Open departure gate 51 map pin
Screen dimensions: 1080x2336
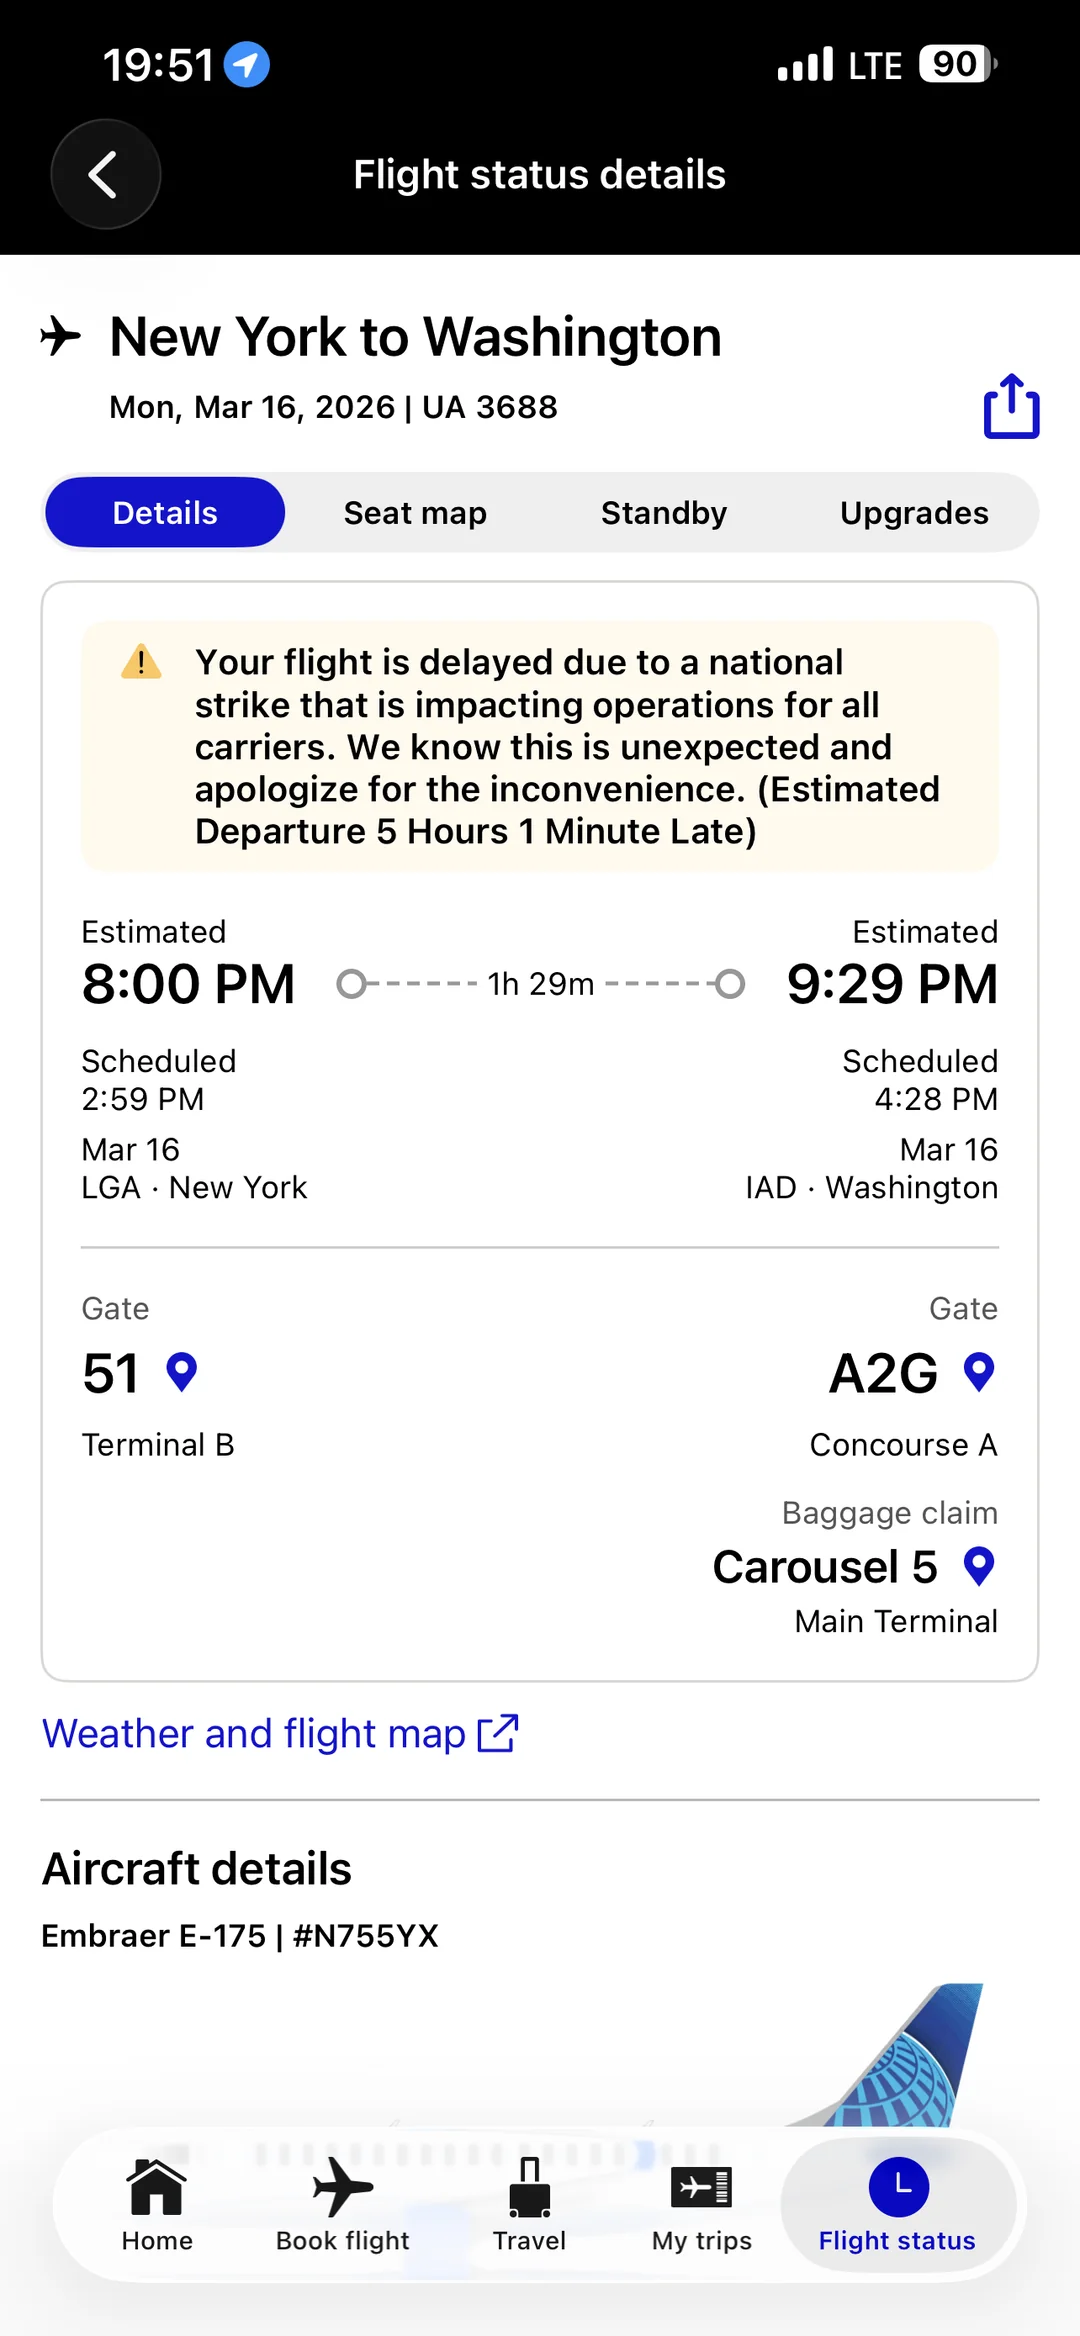[181, 1373]
